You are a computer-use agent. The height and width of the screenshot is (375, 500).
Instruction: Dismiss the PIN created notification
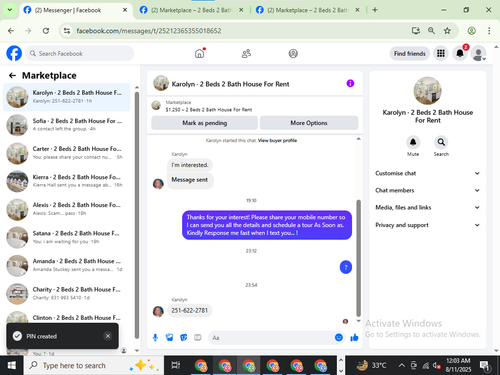108,336
